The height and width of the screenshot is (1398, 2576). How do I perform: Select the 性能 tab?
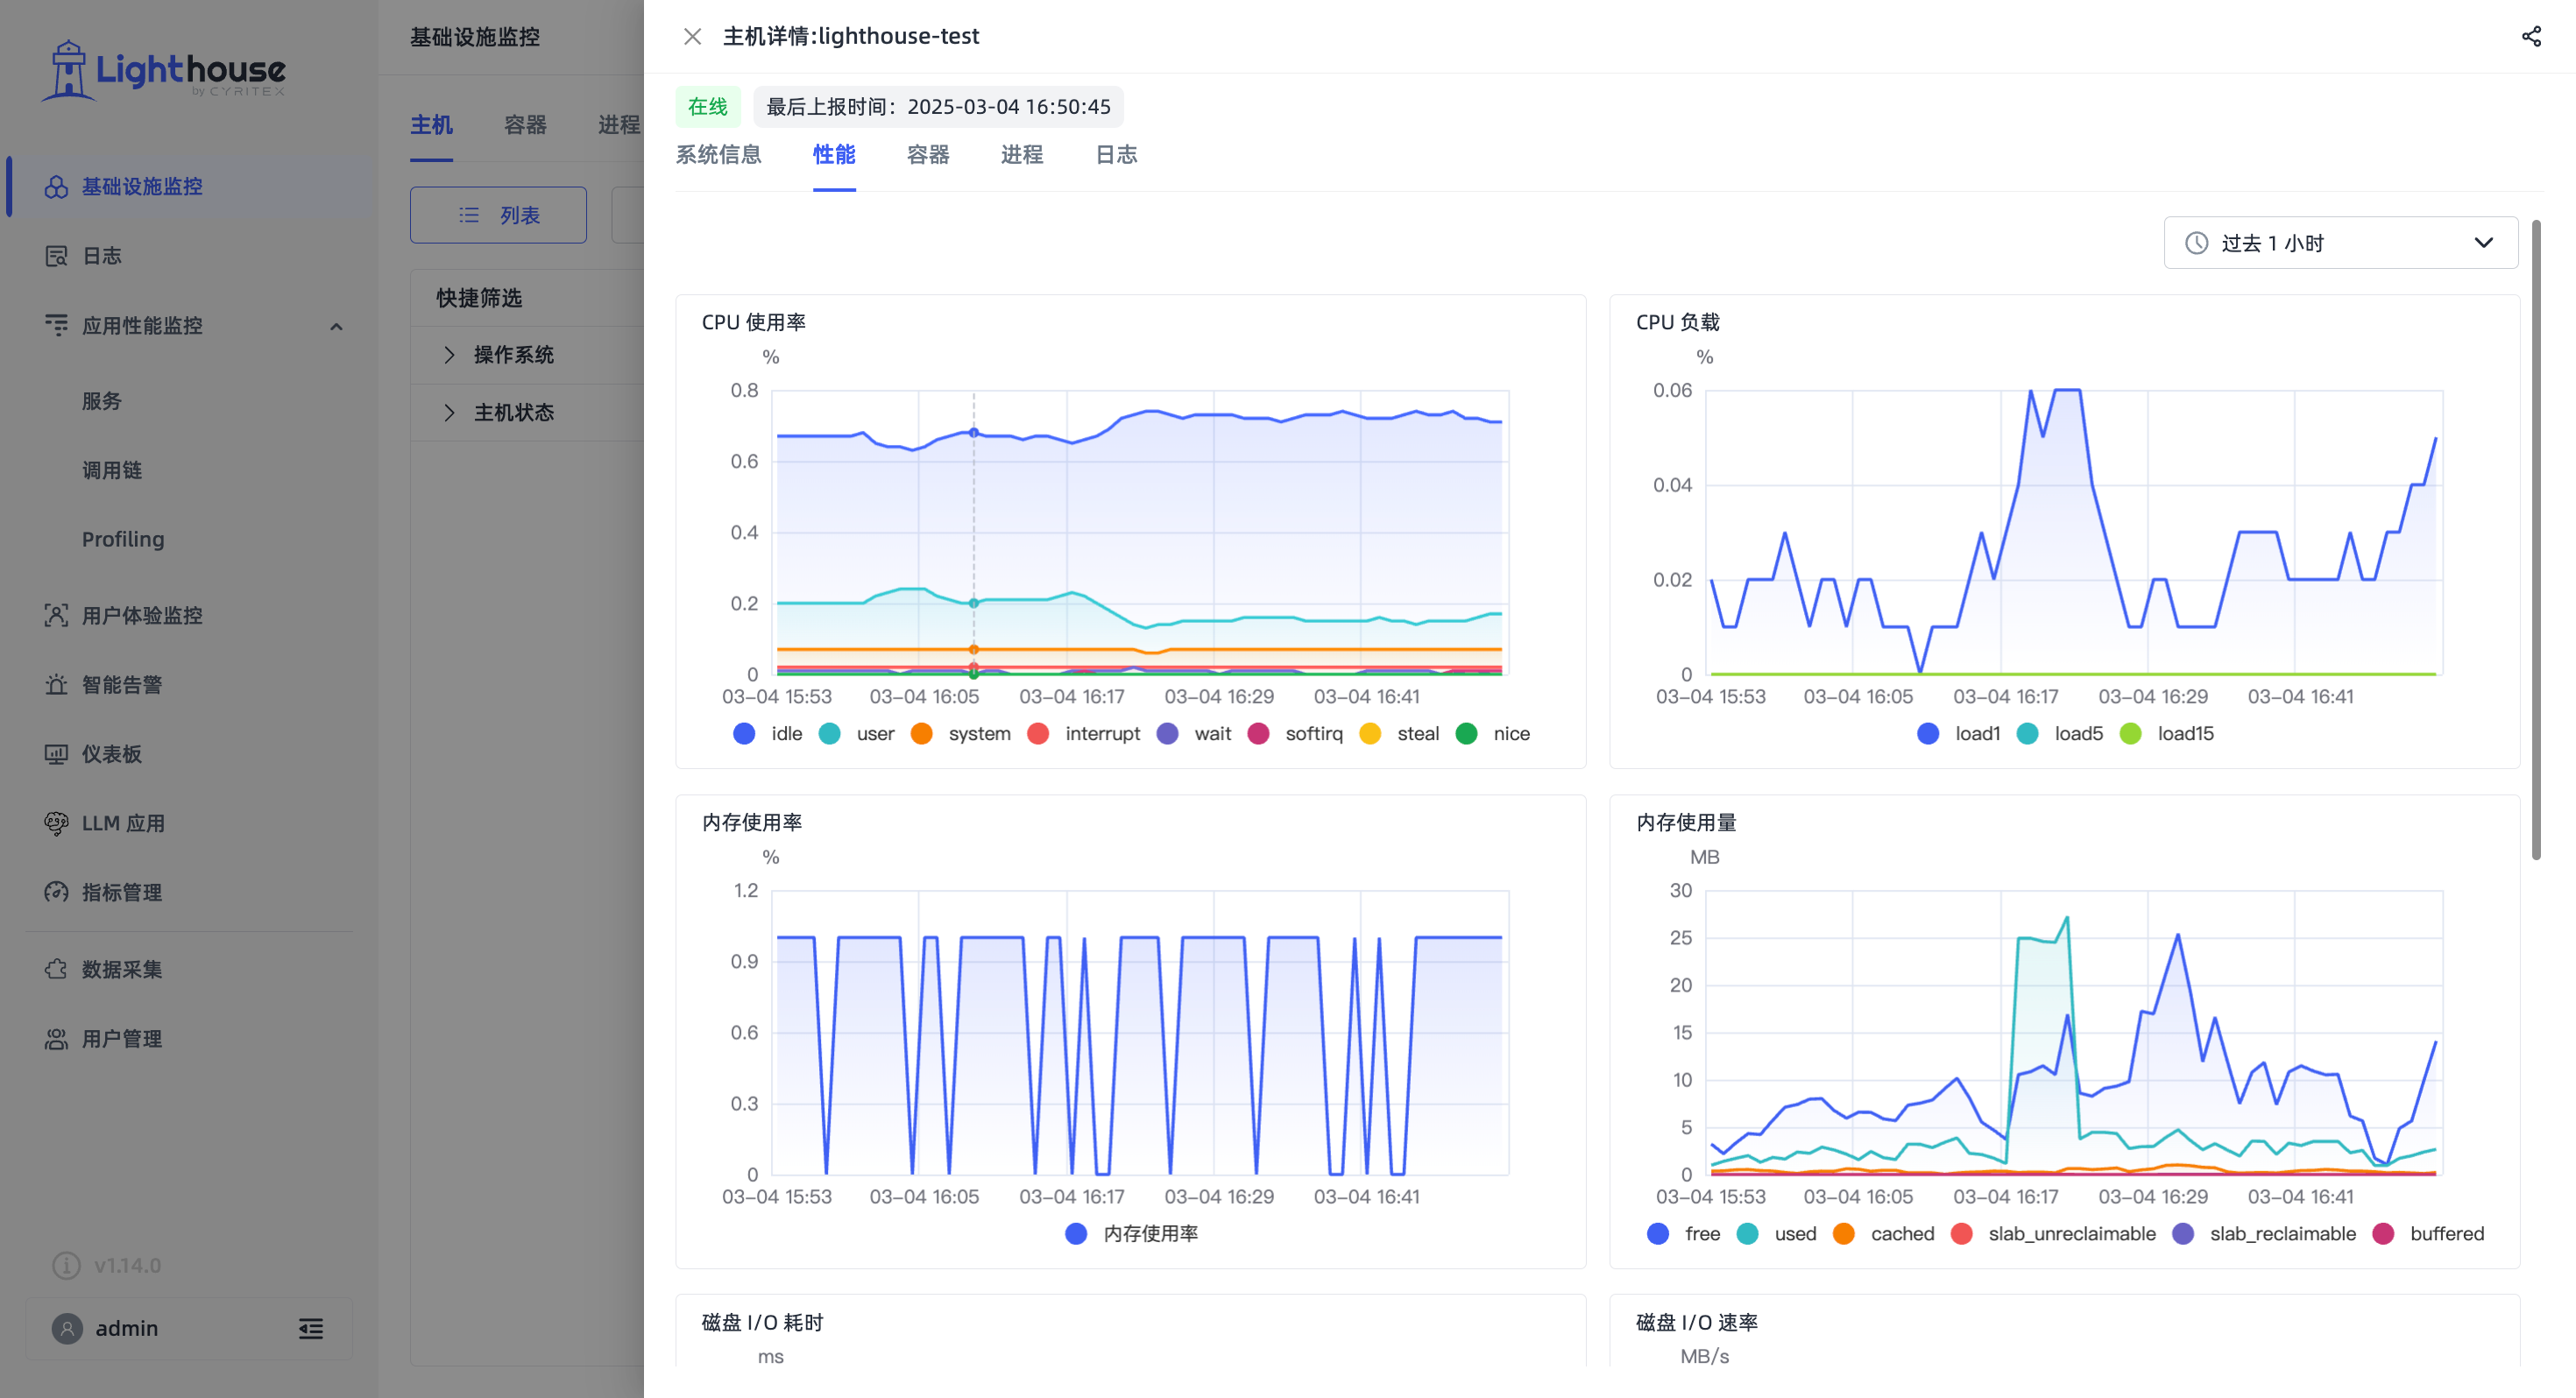(x=833, y=155)
